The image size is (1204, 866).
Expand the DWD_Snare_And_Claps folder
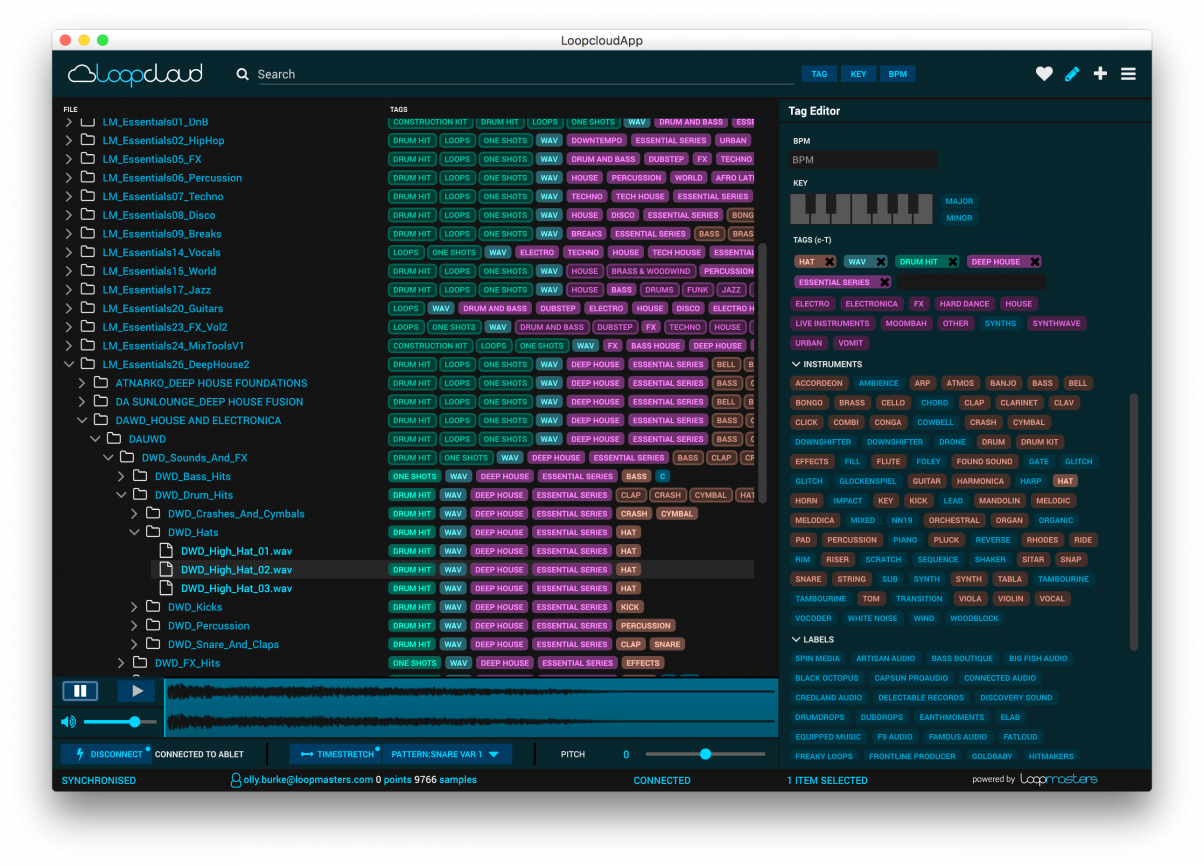pos(134,644)
